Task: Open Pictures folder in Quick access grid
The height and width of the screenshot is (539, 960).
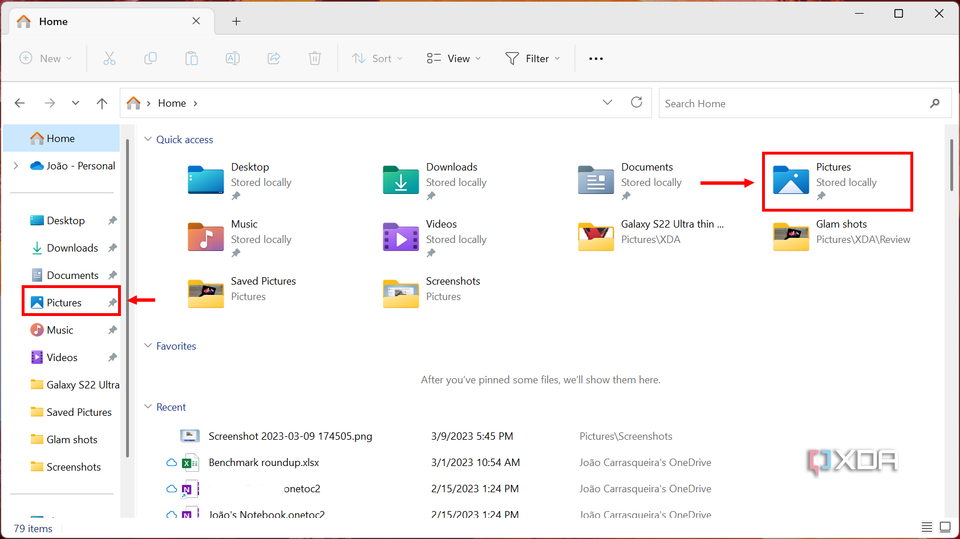Action: pos(825,181)
